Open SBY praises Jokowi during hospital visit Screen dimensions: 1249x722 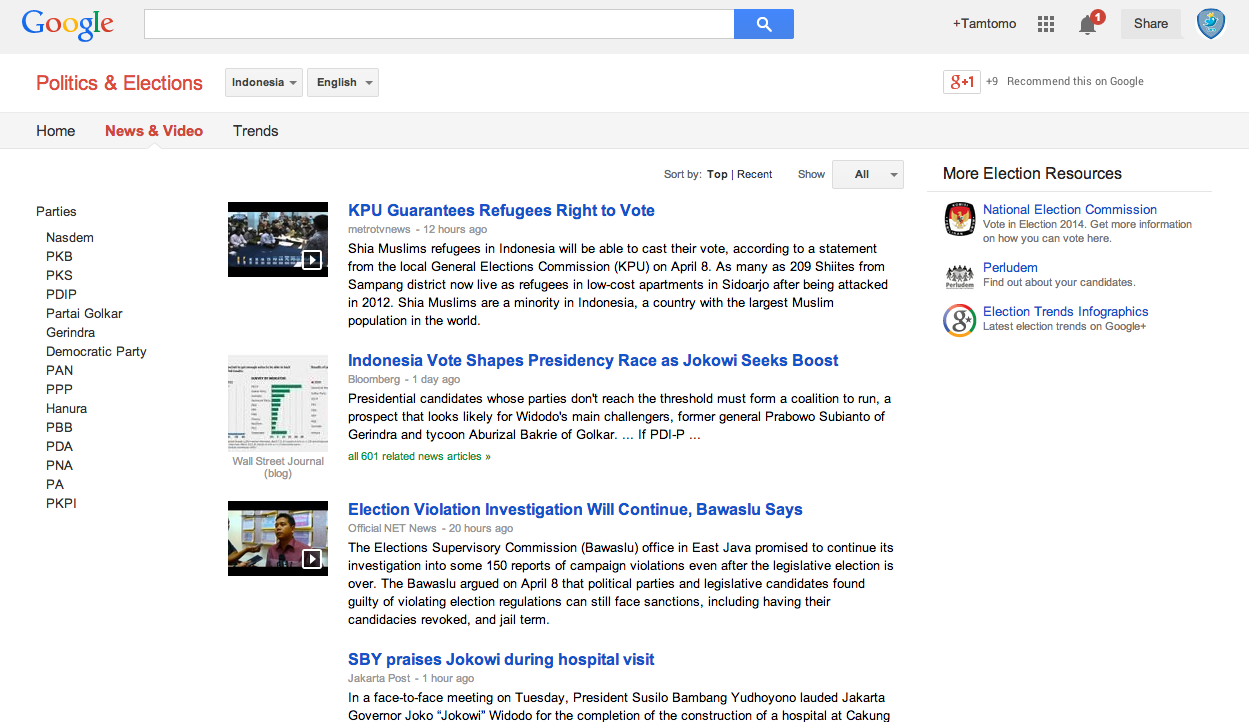[x=501, y=660]
